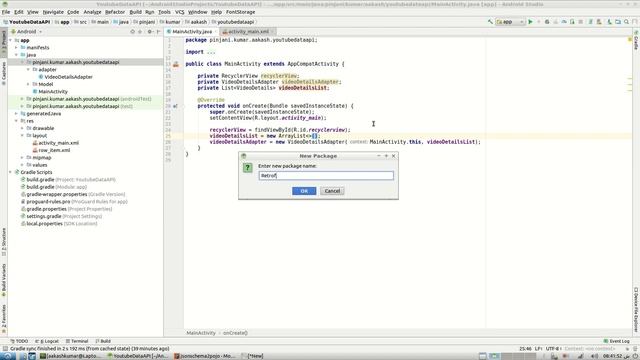
Task: Open the app run configuration dropdown
Action: [510, 22]
